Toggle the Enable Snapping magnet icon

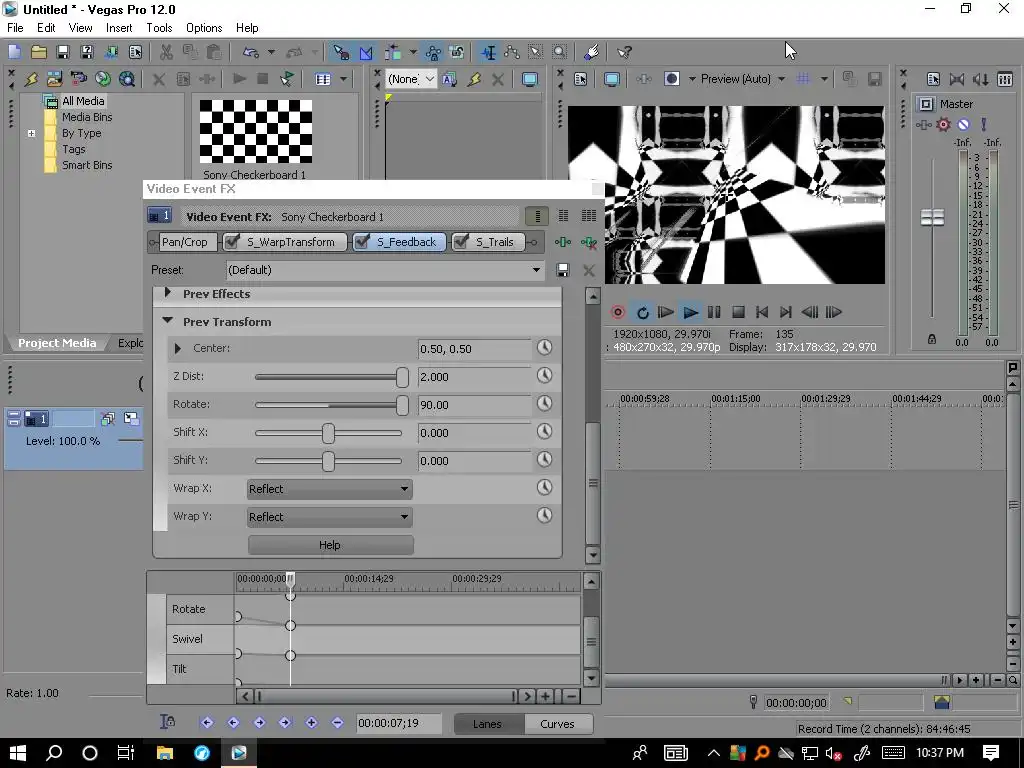[x=342, y=52]
